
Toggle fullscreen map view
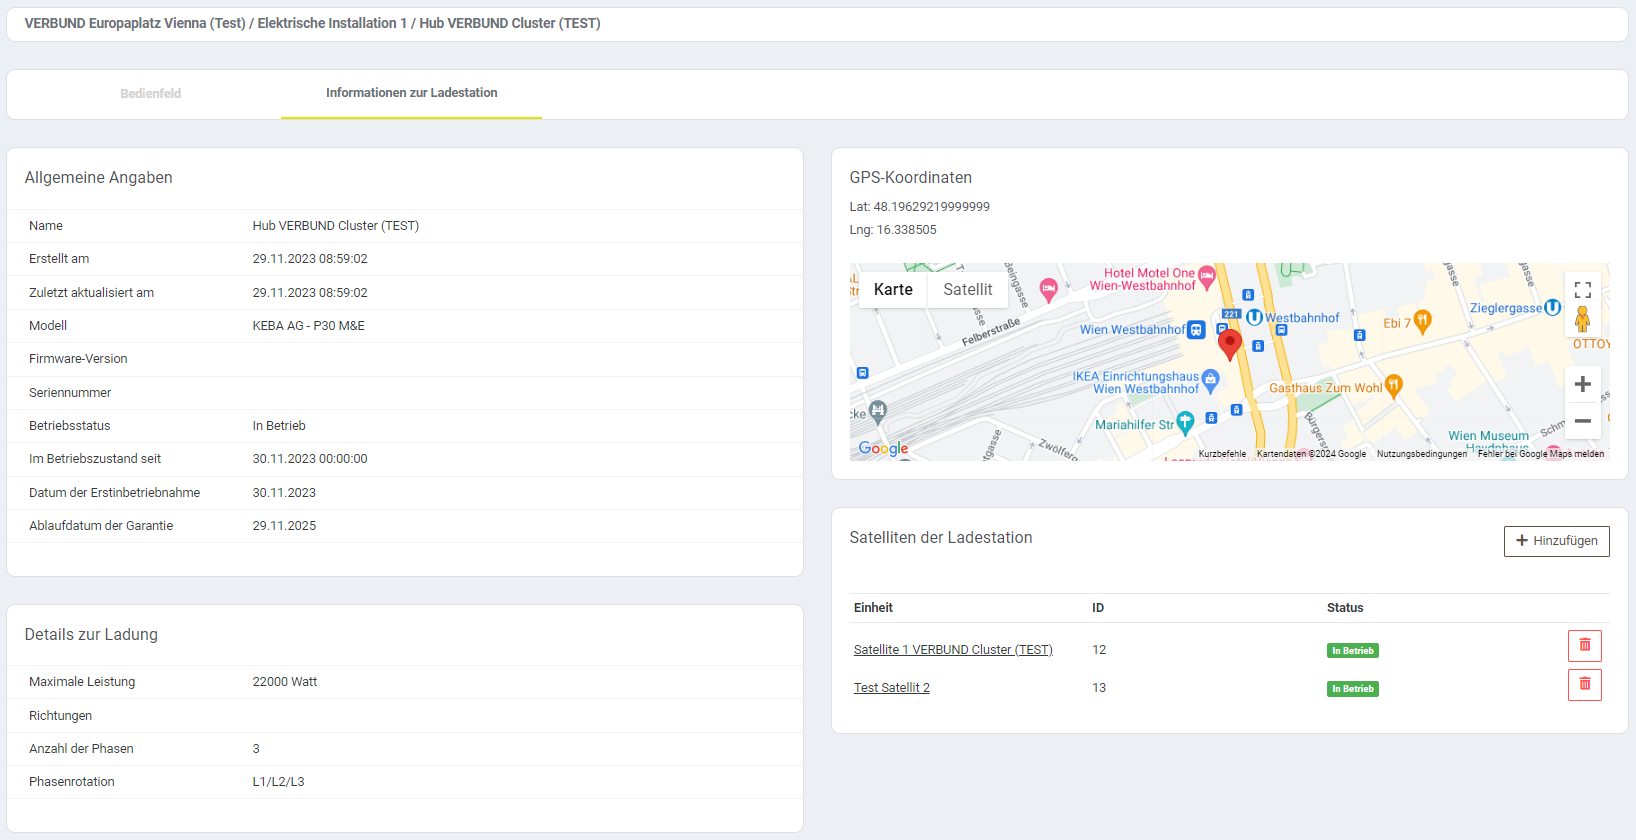pyautogui.click(x=1582, y=290)
